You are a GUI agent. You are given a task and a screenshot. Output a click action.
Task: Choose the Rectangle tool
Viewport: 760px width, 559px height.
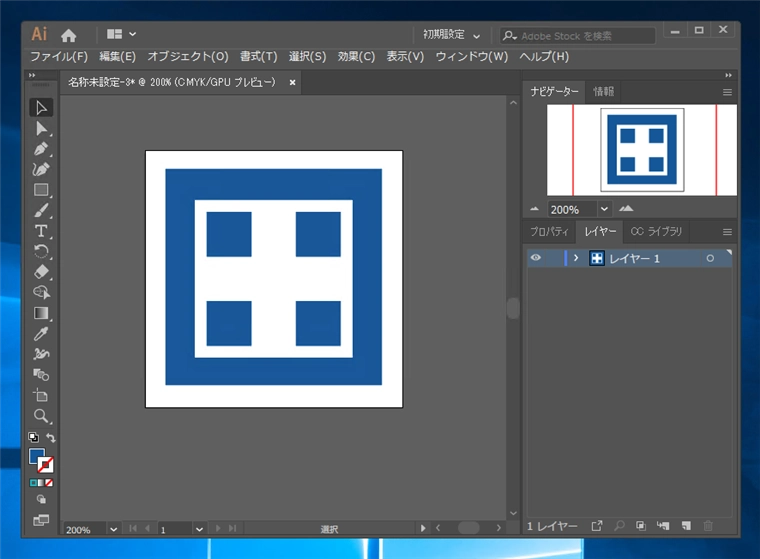pyautogui.click(x=41, y=190)
